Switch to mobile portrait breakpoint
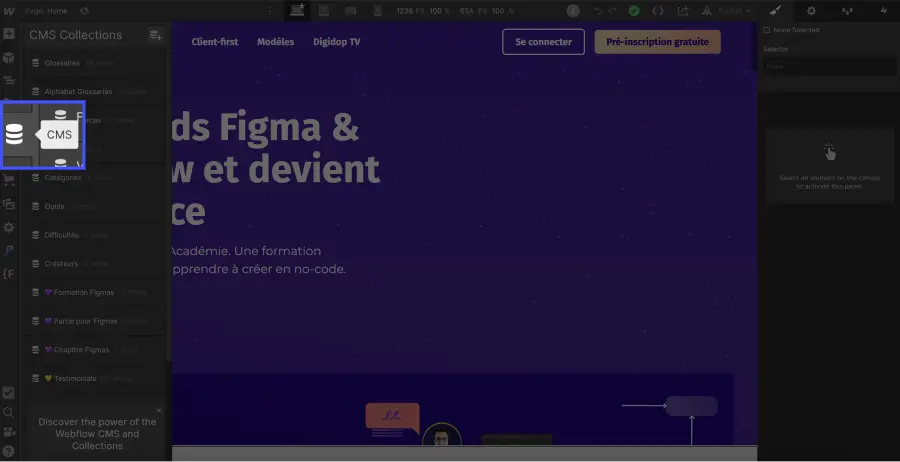Image resolution: width=900 pixels, height=462 pixels. pos(378,10)
